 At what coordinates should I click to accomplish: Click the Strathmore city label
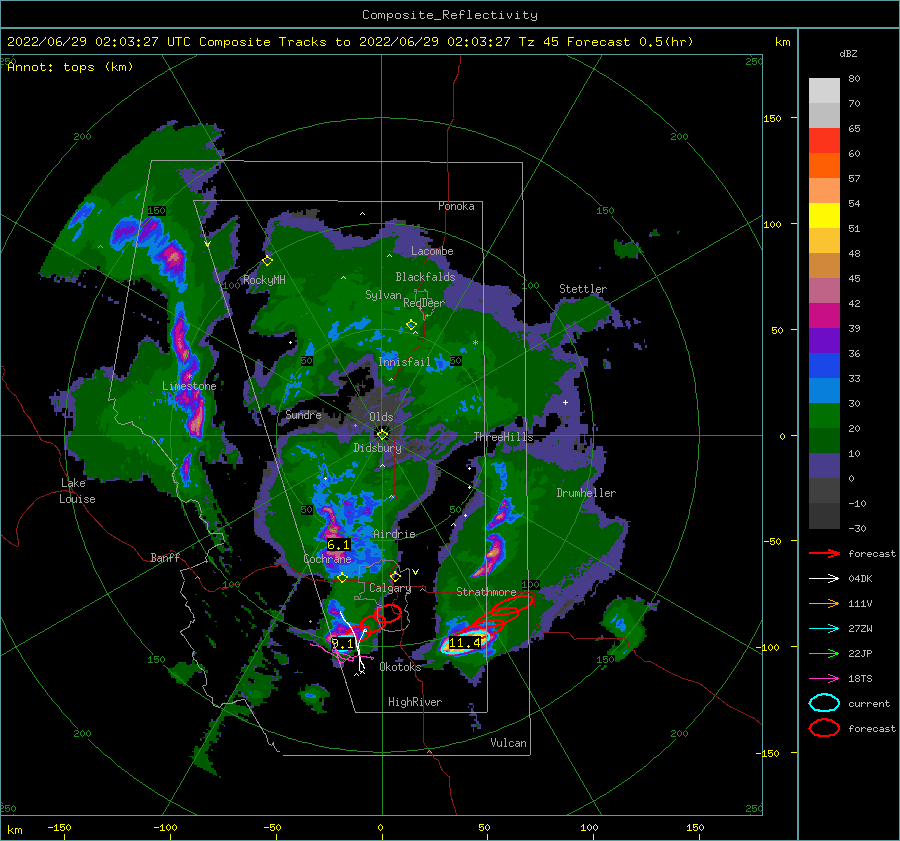486,592
